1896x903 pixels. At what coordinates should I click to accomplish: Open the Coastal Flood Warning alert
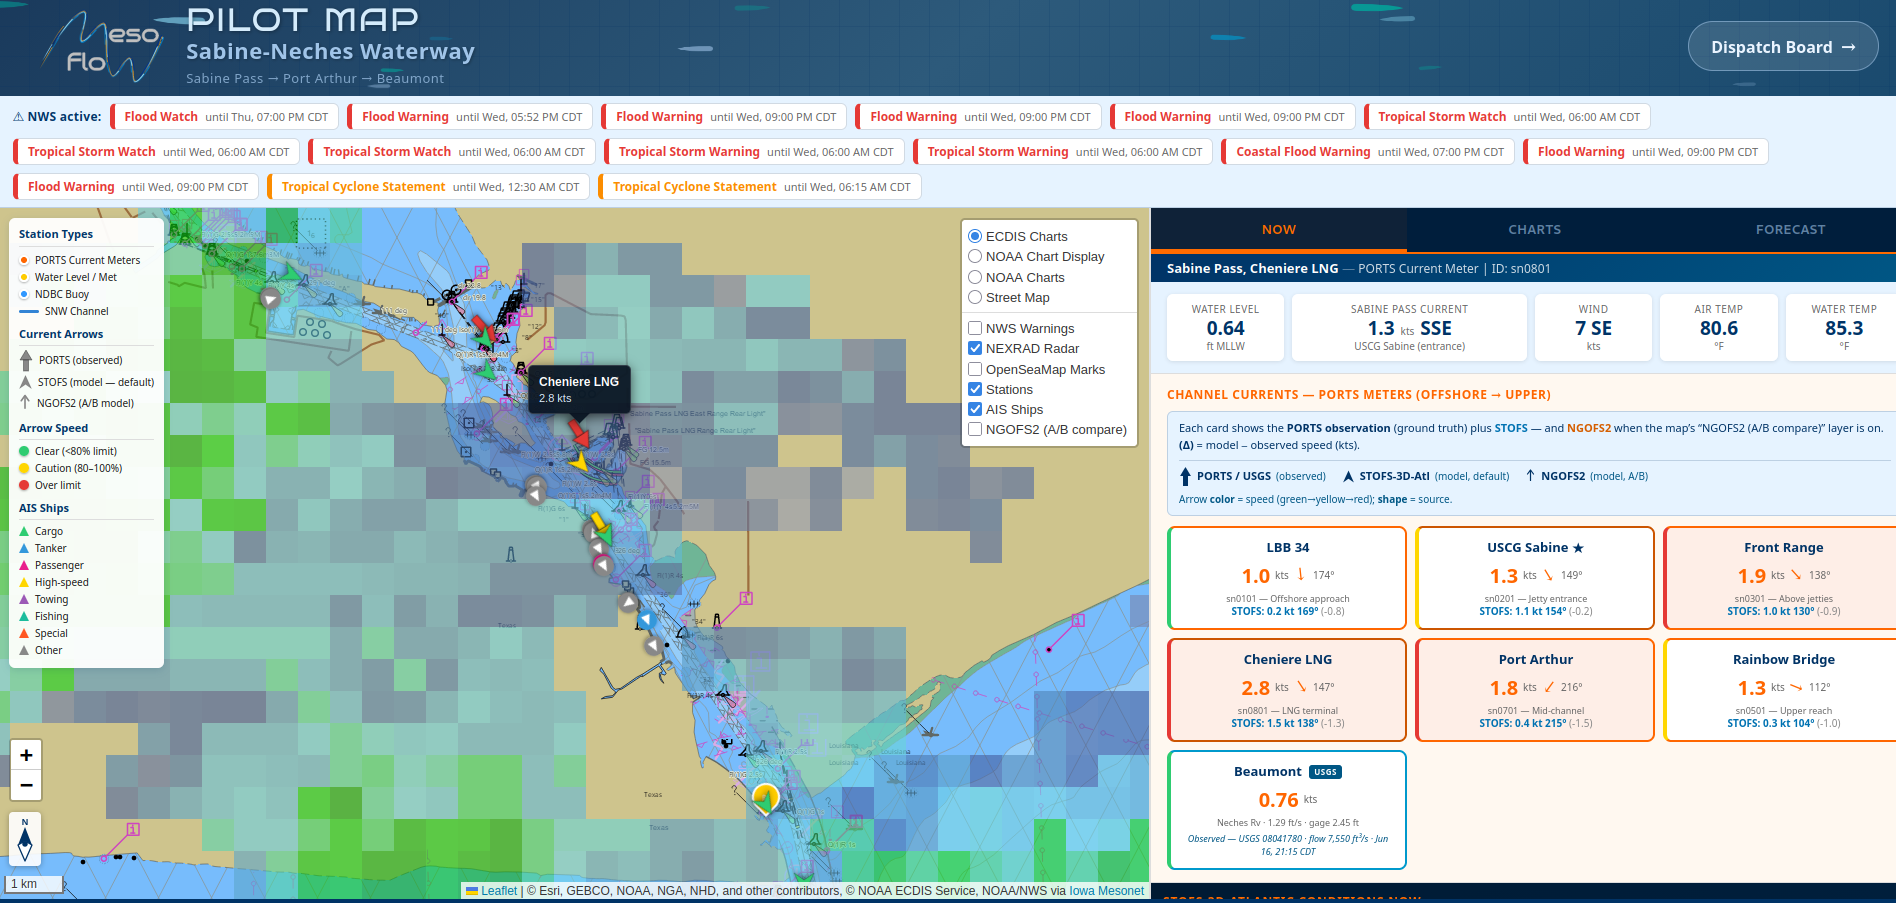pyautogui.click(x=1368, y=152)
